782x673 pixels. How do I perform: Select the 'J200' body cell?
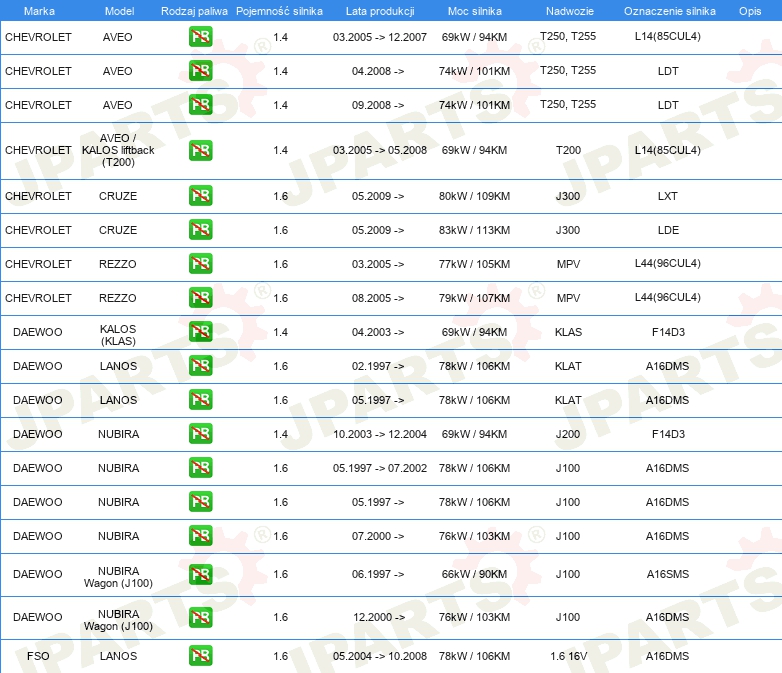568,434
